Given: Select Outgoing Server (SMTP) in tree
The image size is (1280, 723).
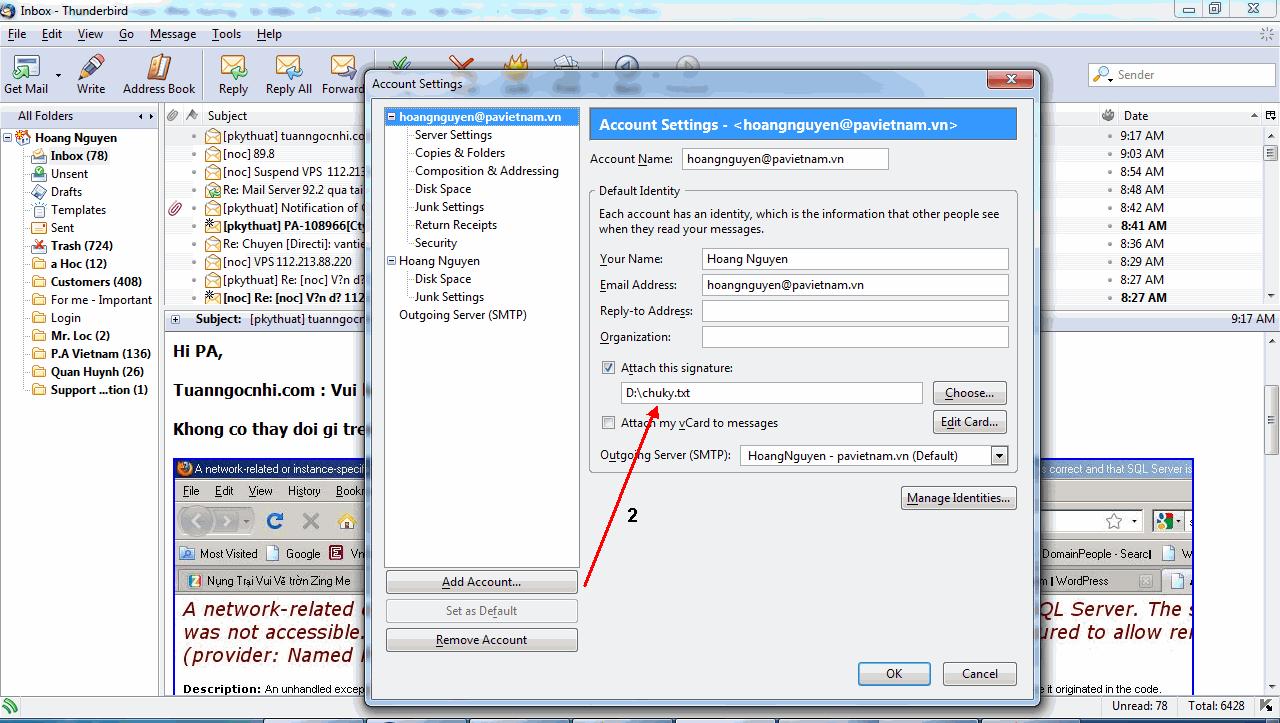Looking at the screenshot, I should pos(463,315).
